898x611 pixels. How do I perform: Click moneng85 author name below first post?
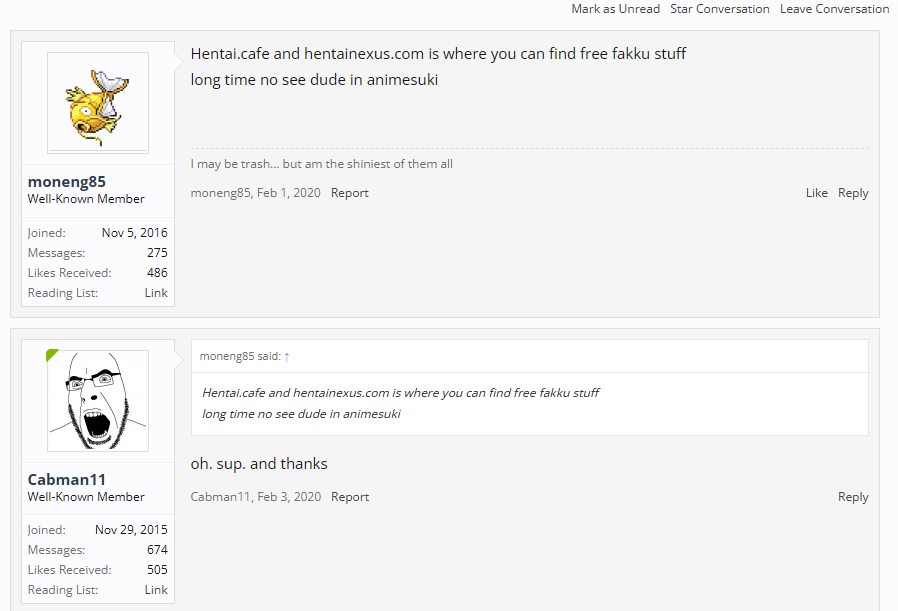point(220,193)
